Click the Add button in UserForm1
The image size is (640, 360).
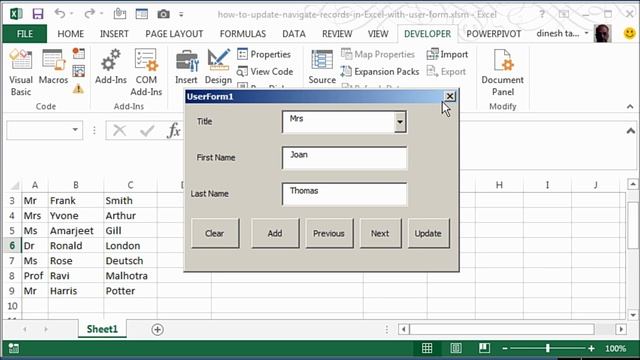coord(275,233)
